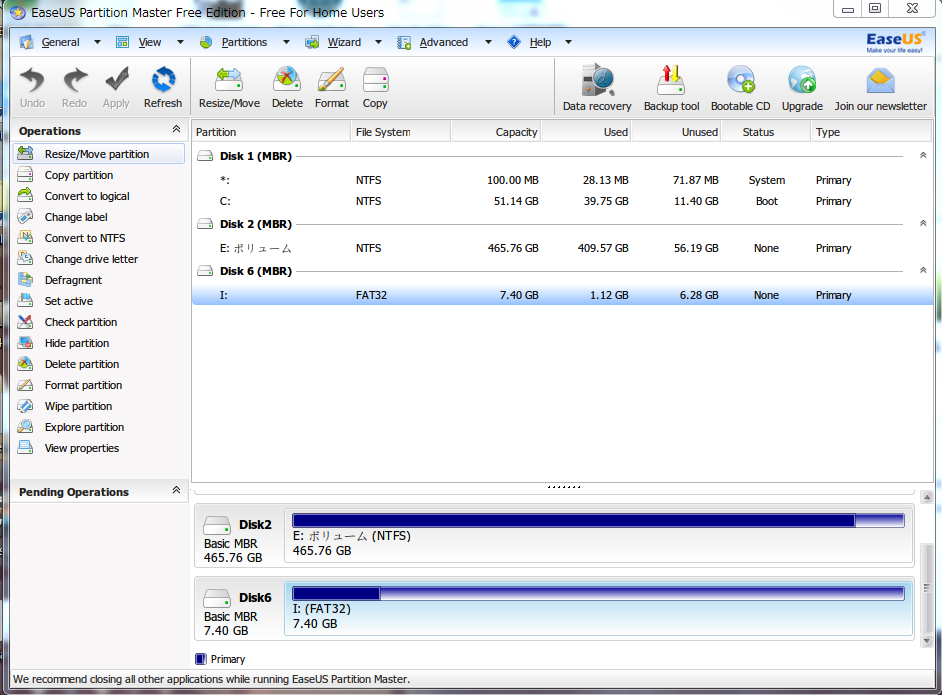Click Join our newsletter icon
The width and height of the screenshot is (942, 695).
(880, 88)
